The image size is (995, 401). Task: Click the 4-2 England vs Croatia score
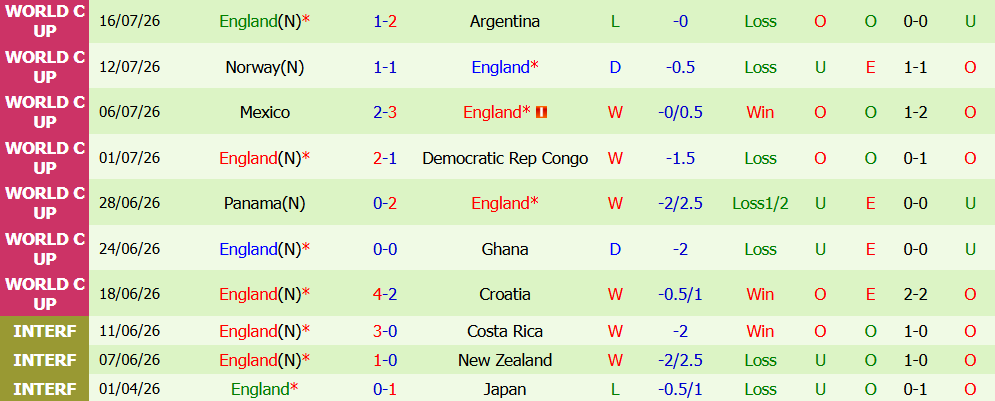385,294
